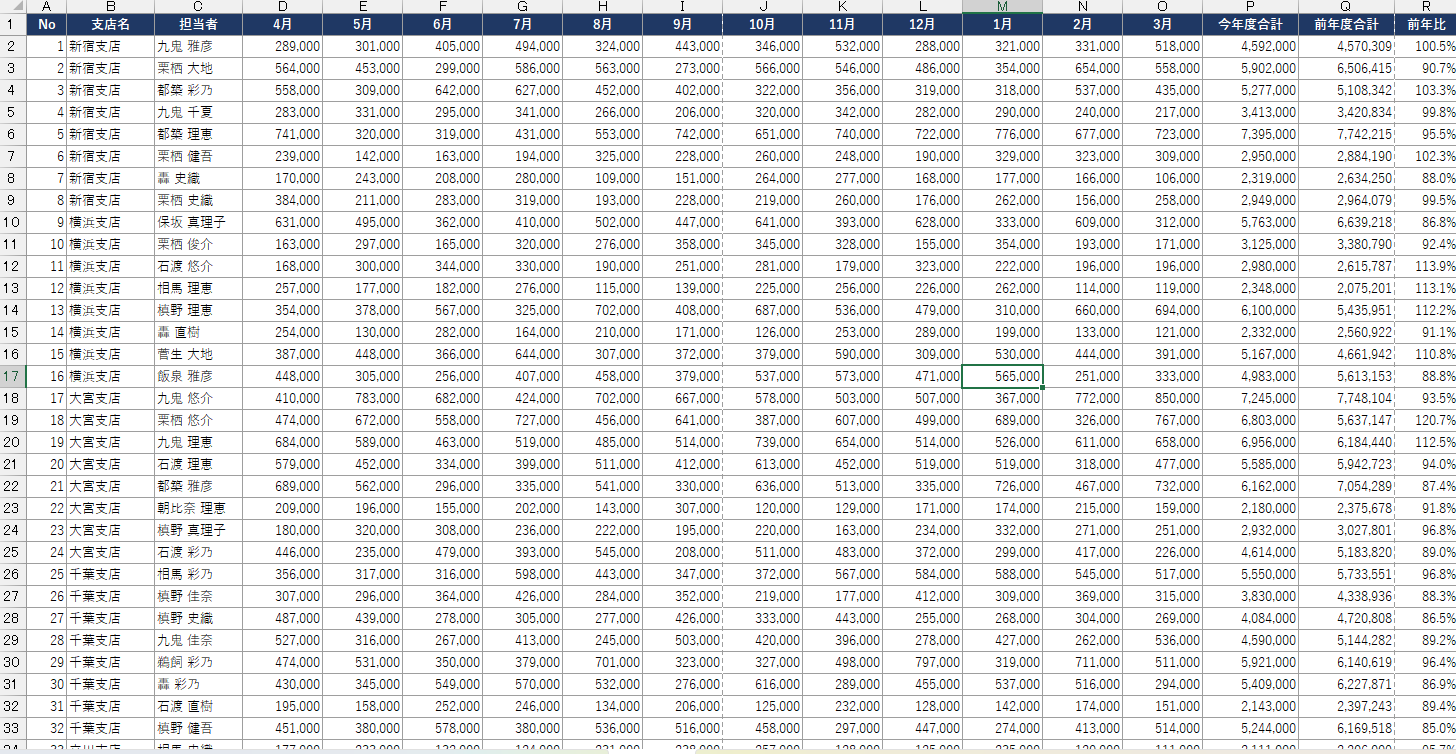Select the cell containing 565,000

pyautogui.click(x=1002, y=376)
